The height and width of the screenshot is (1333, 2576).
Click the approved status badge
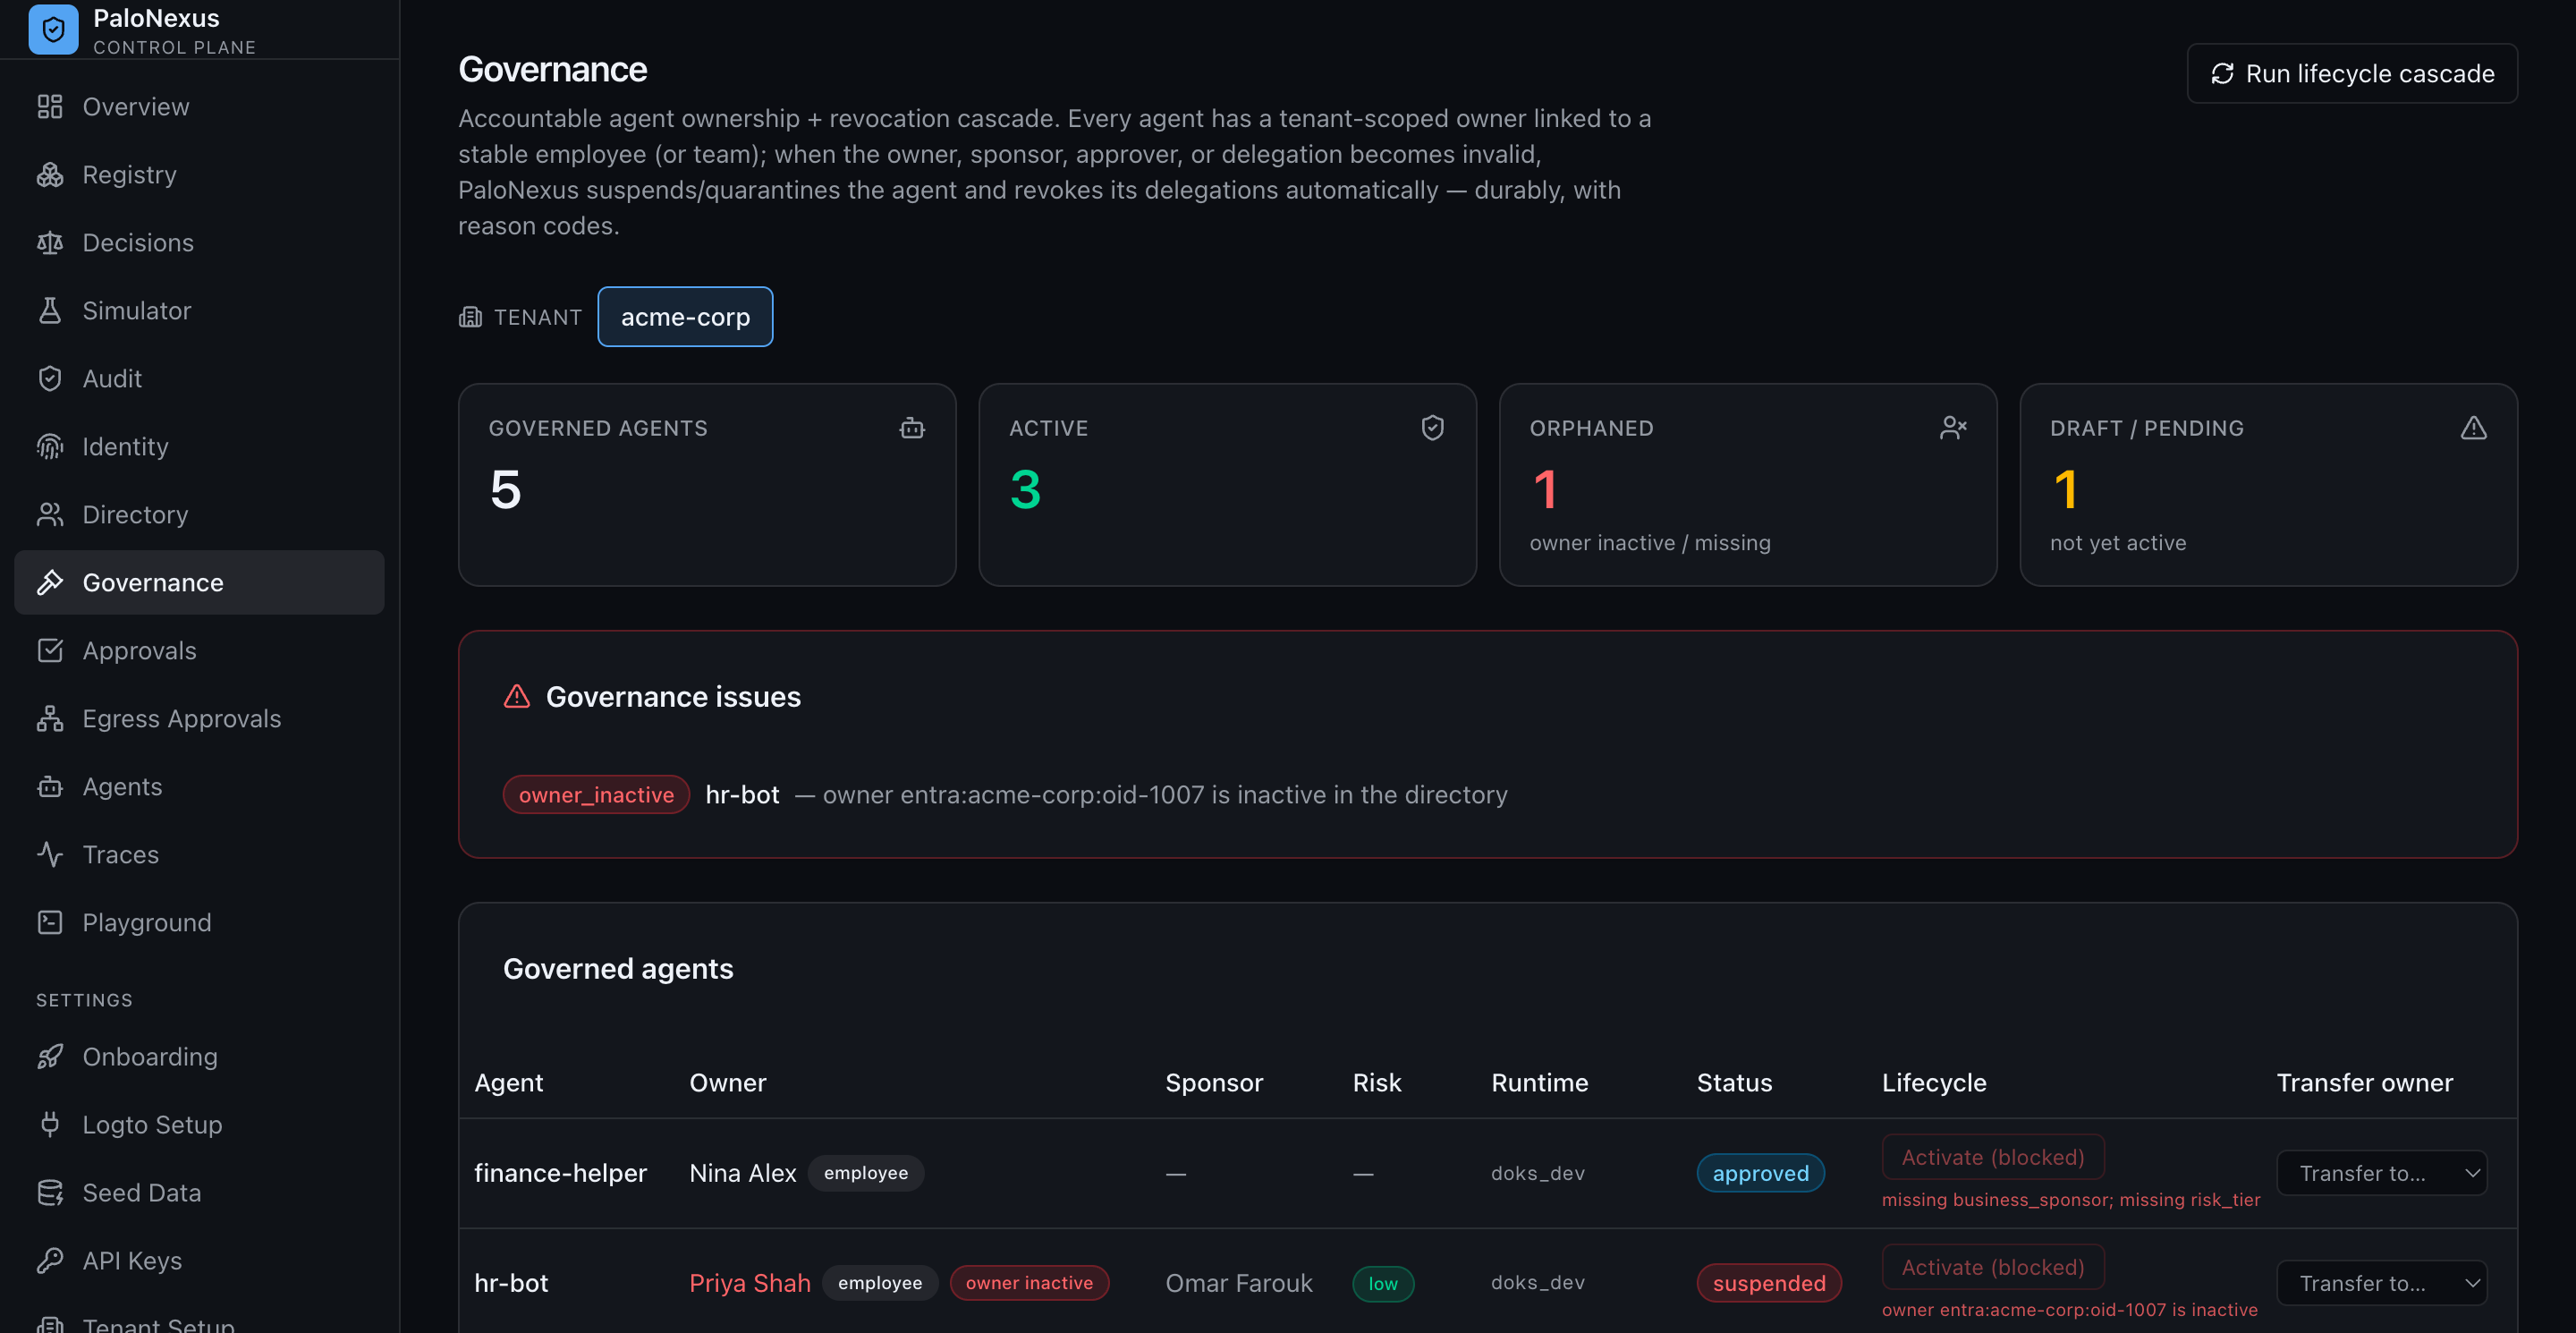point(1760,1173)
